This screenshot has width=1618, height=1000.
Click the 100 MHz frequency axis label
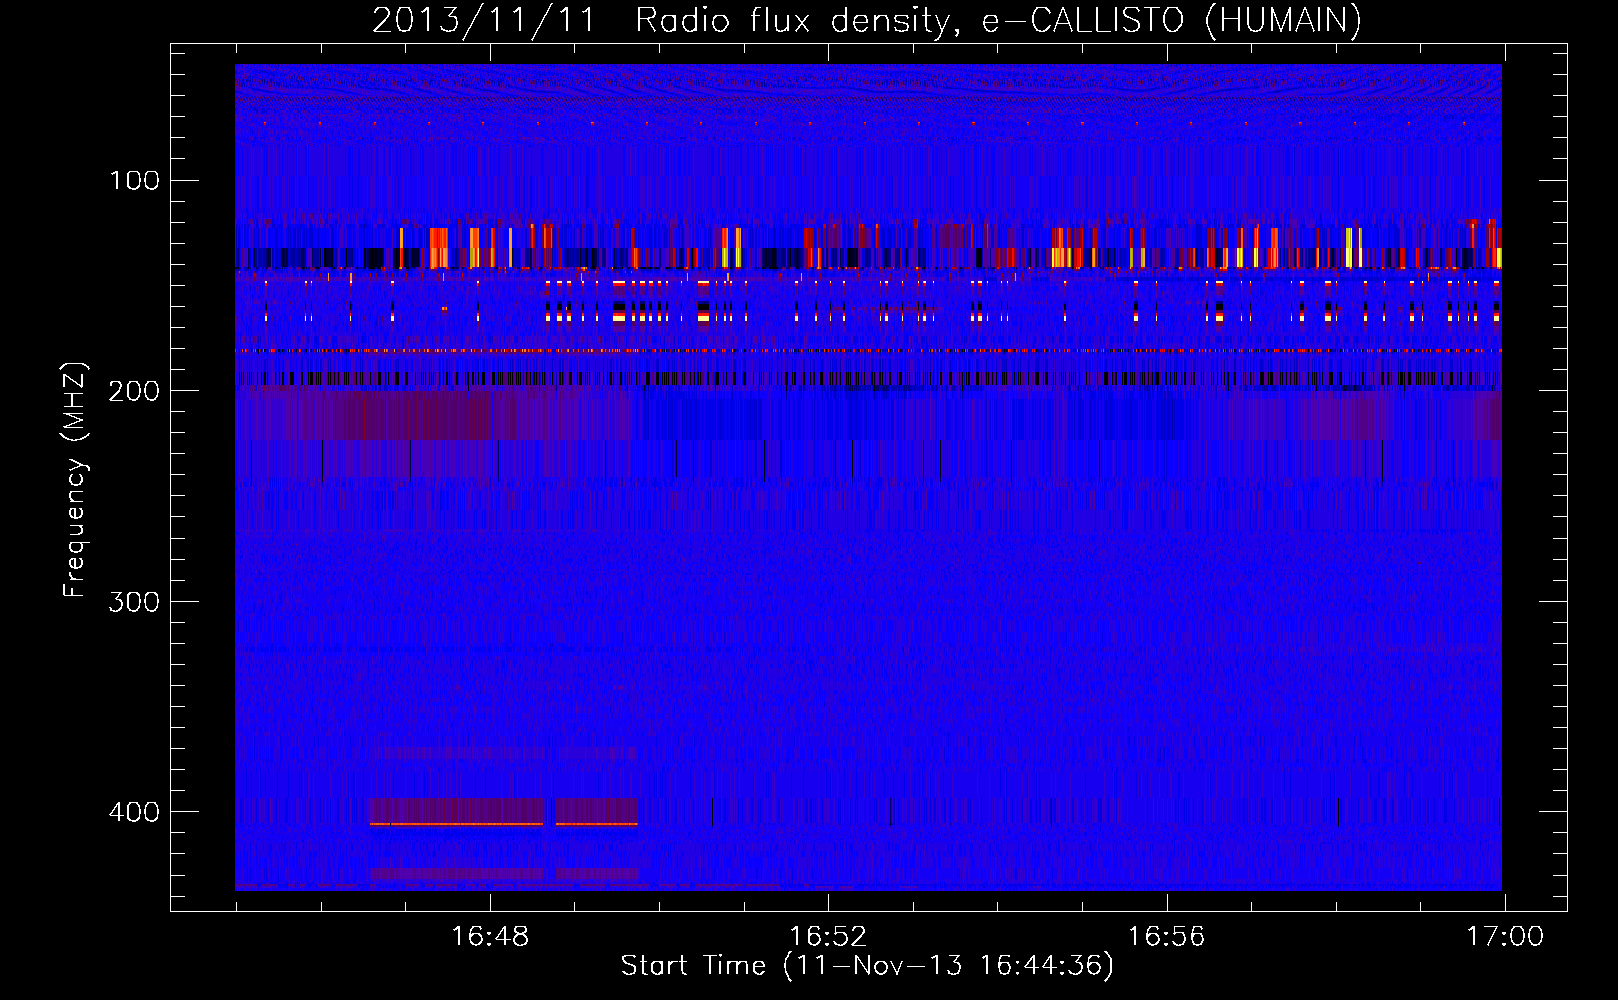pyautogui.click(x=135, y=181)
